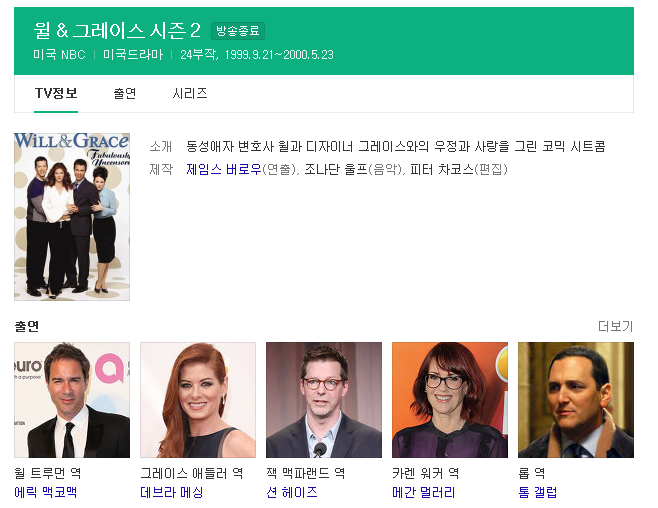Click the 24부작 broadcast dates text
This screenshot has width=658, height=508.
click(x=257, y=55)
